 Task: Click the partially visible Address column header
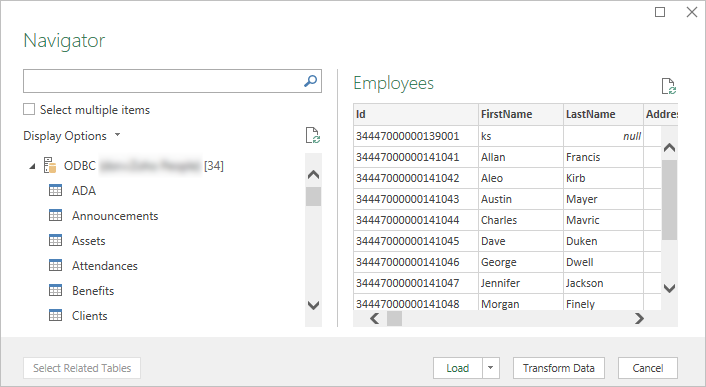point(661,114)
